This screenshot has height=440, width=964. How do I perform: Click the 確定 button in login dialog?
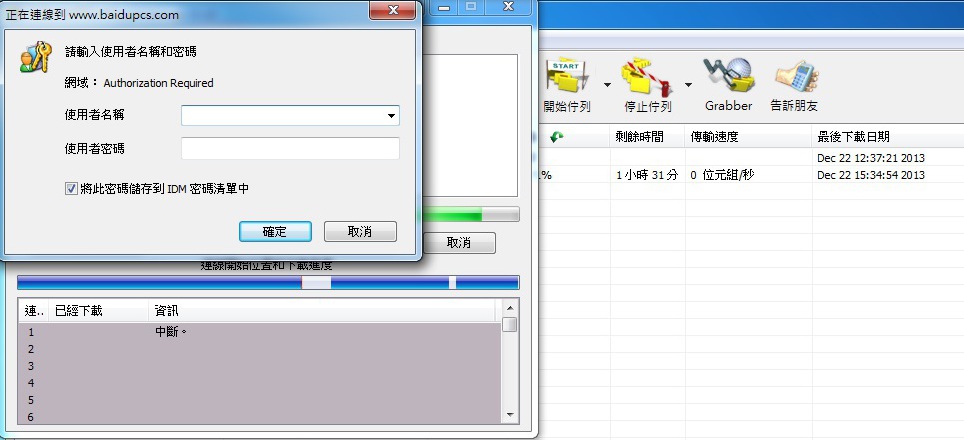[275, 232]
